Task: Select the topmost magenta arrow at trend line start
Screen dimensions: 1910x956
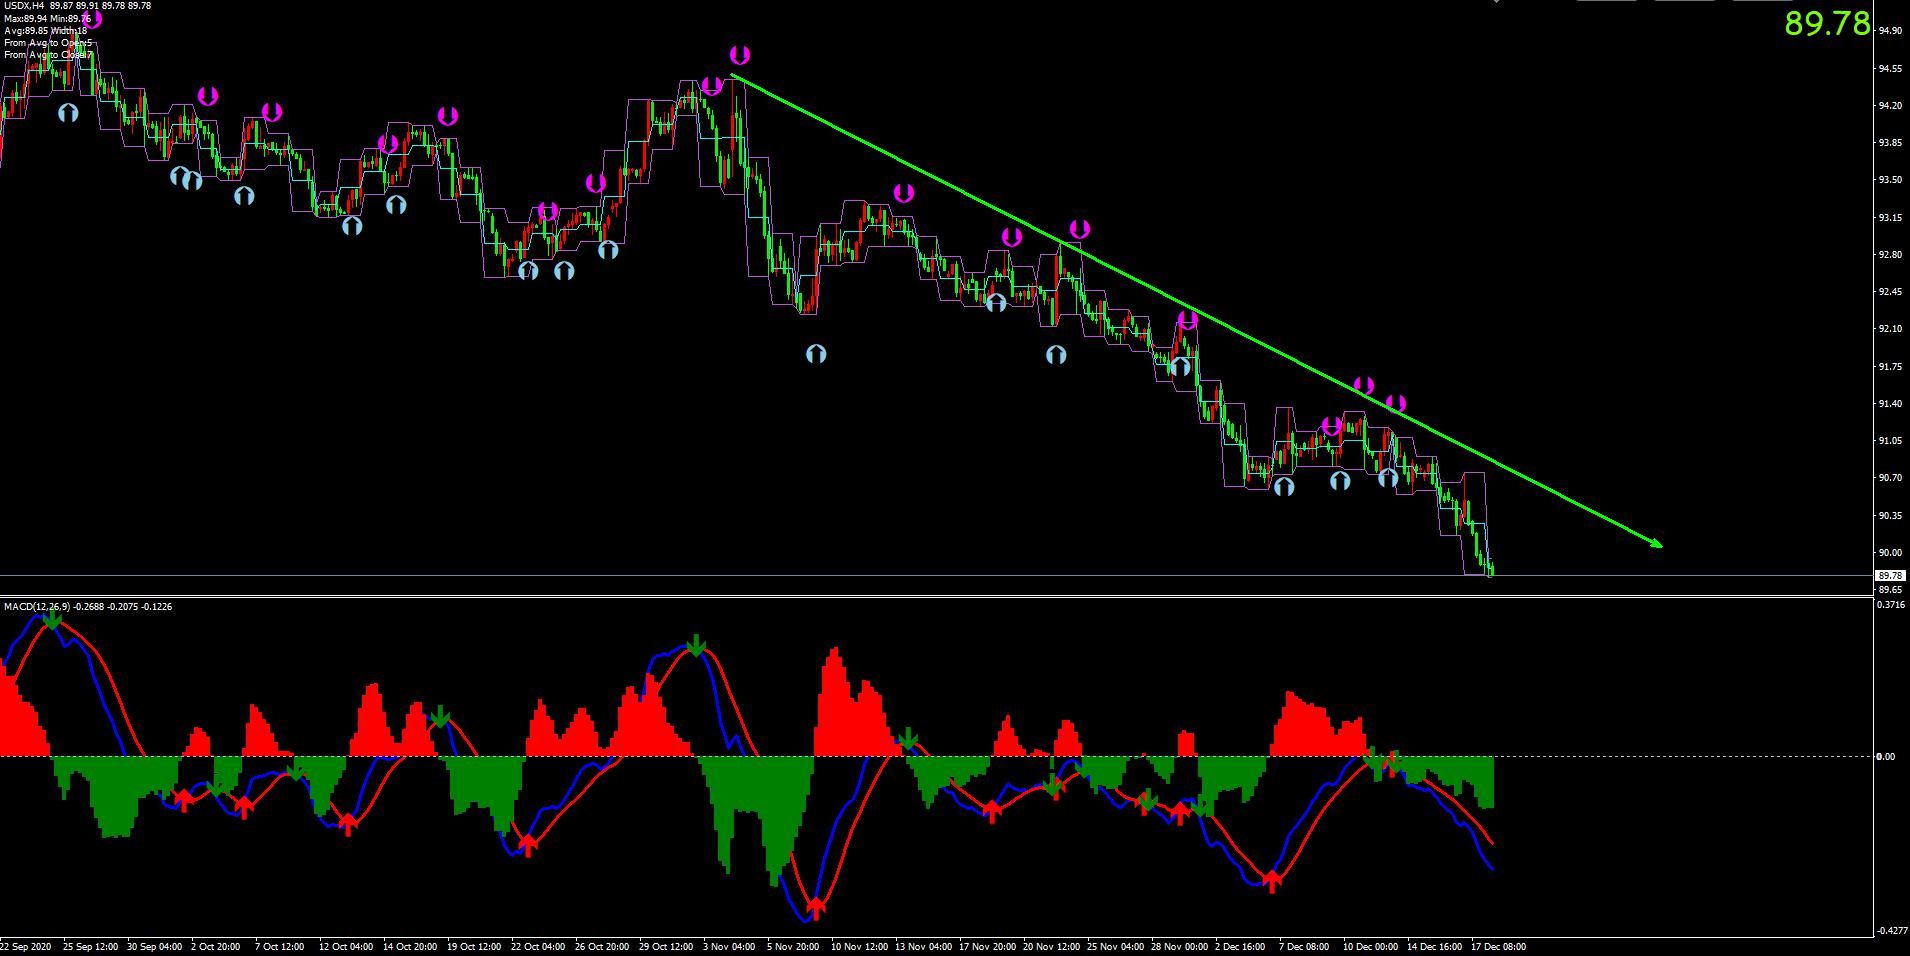Action: click(739, 55)
